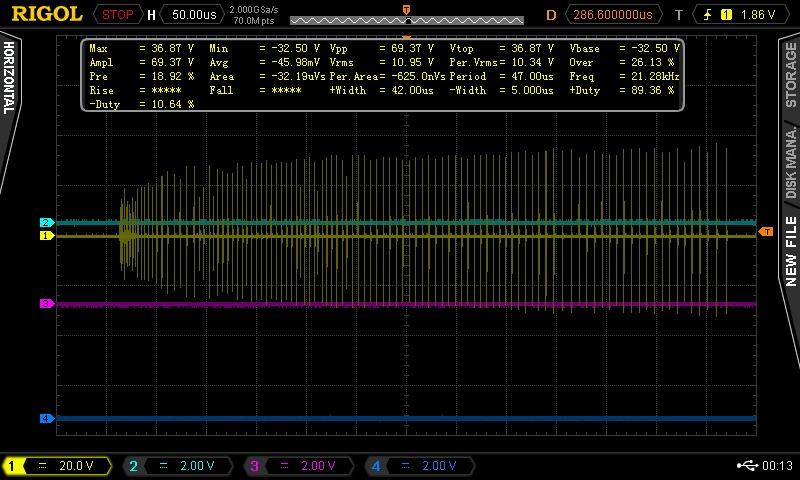This screenshot has height=480, width=800.
Task: Click the Per.Area = -625.0nVs measurement
Action: coord(388,77)
